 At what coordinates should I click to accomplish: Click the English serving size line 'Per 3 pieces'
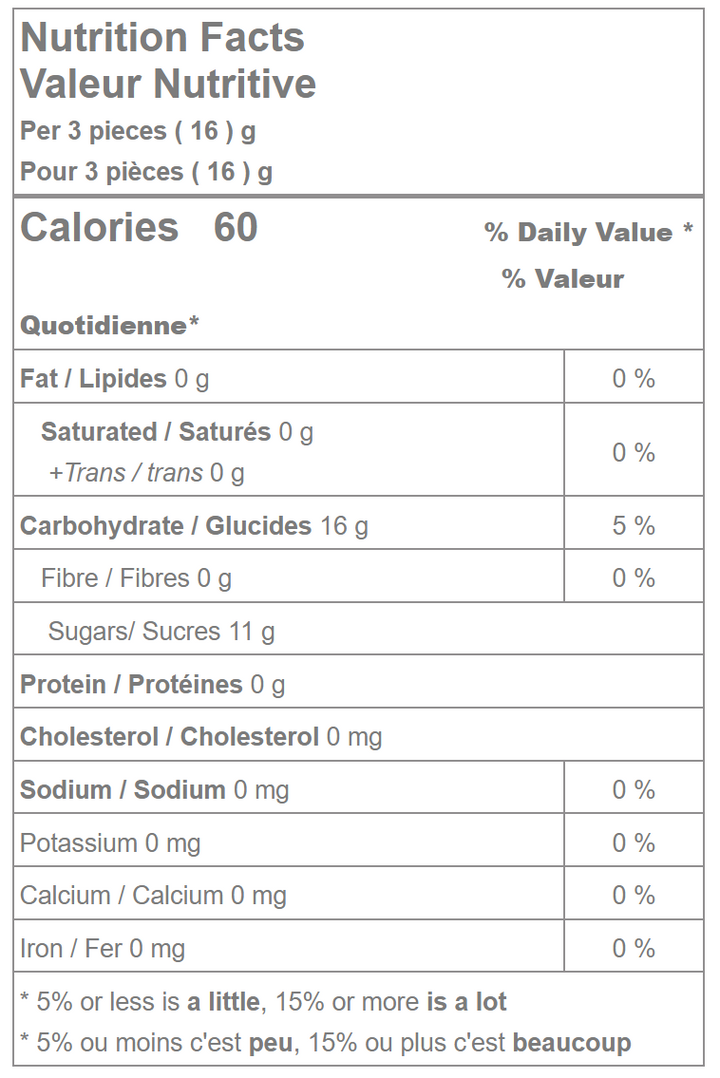pos(137,131)
